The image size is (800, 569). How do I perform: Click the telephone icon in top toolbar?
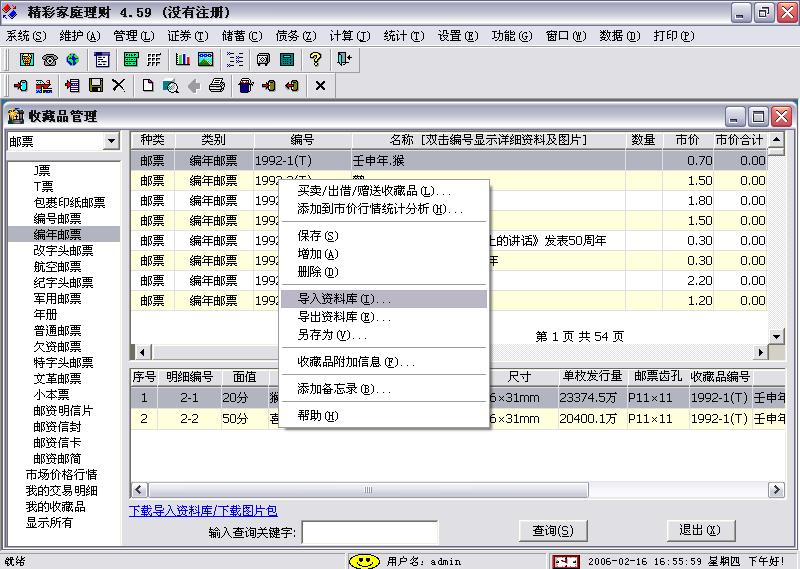pos(49,60)
